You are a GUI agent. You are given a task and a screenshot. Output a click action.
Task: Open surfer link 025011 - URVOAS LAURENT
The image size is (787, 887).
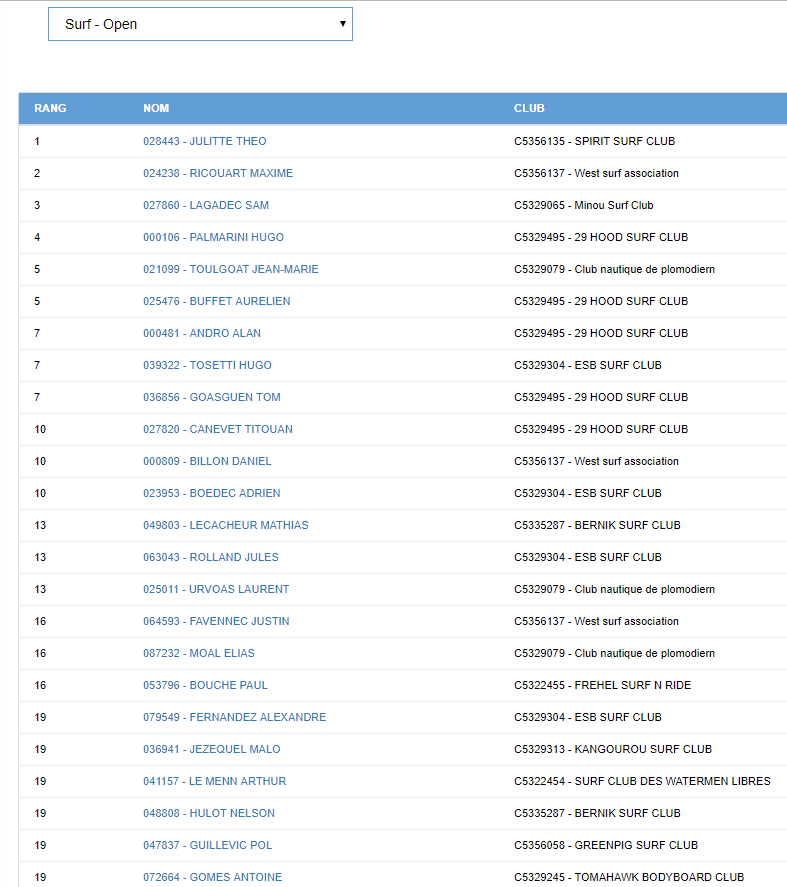pyautogui.click(x=216, y=589)
